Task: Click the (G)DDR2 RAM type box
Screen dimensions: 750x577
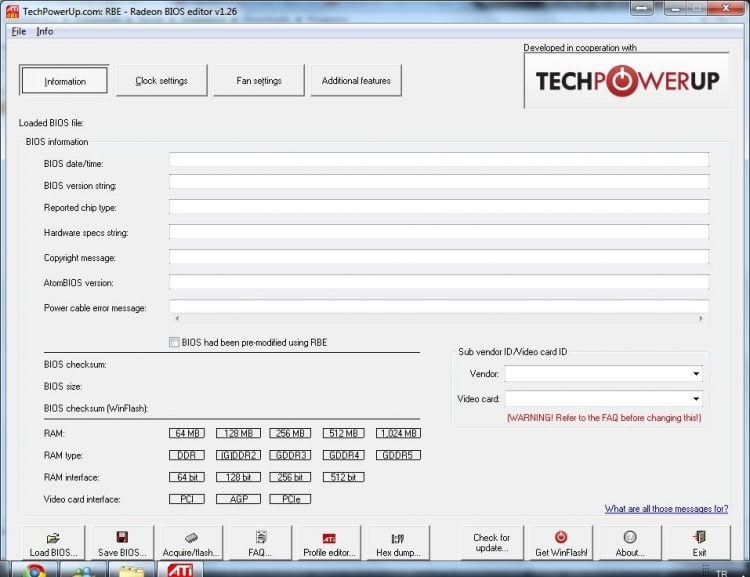Action: (x=238, y=455)
